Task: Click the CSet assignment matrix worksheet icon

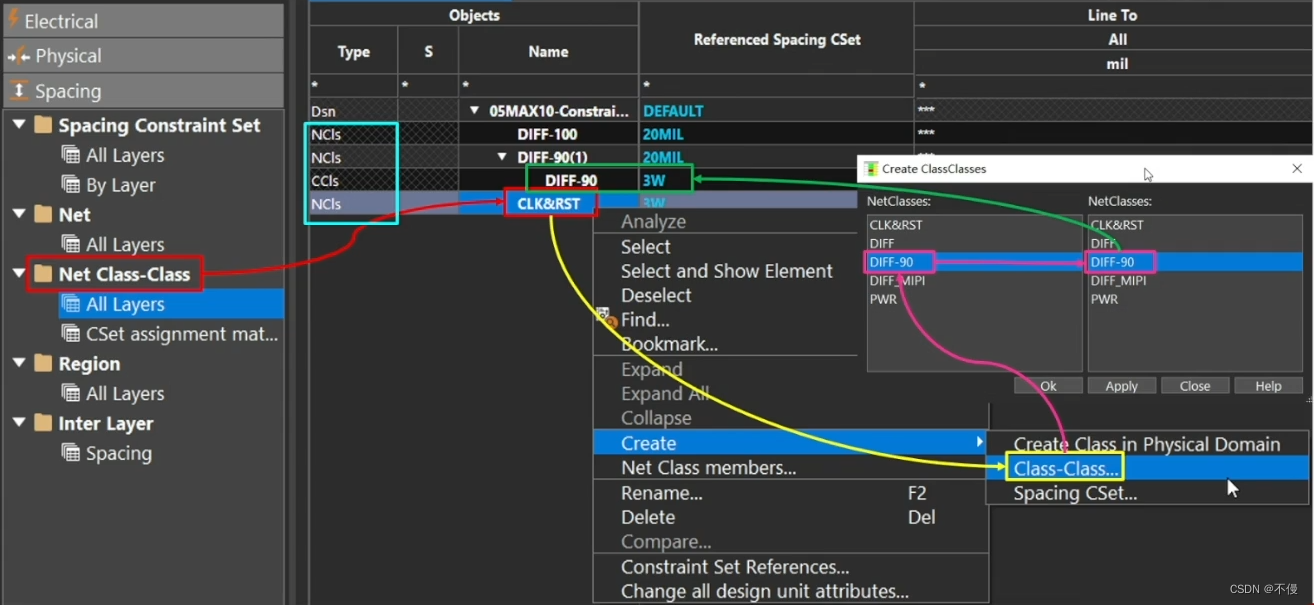Action: pyautogui.click(x=71, y=334)
